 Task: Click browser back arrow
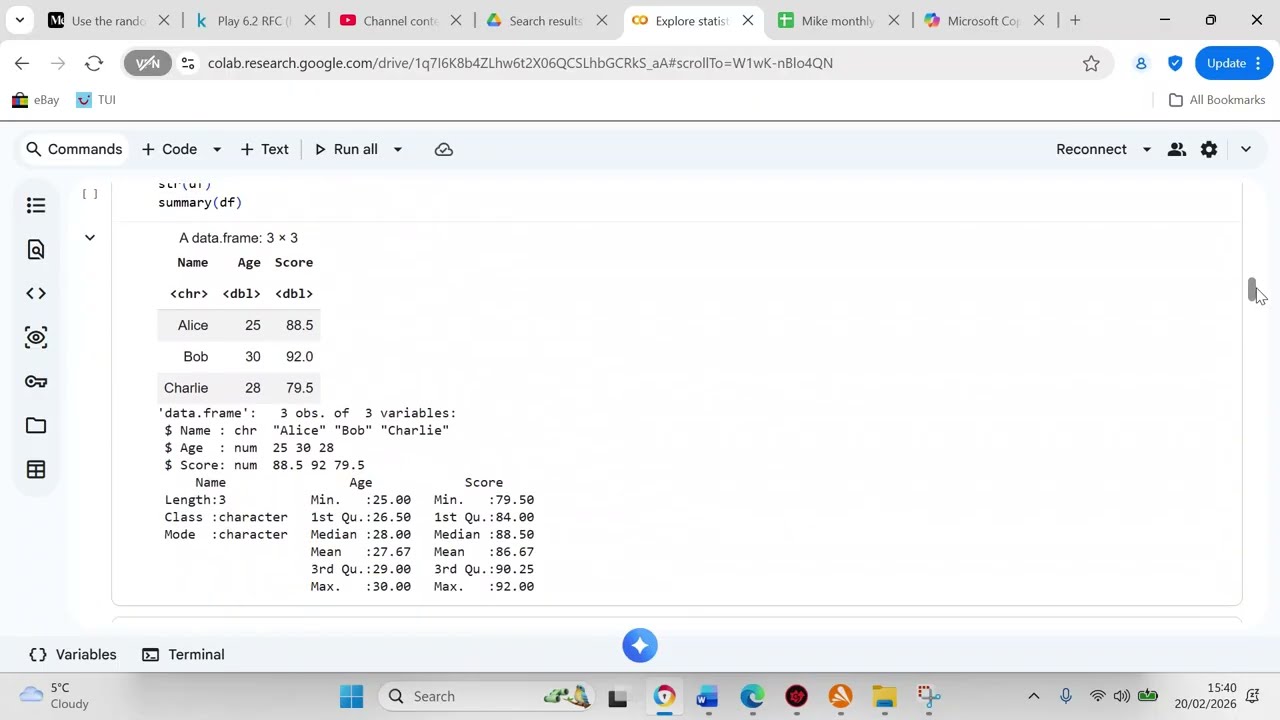pos(22,63)
